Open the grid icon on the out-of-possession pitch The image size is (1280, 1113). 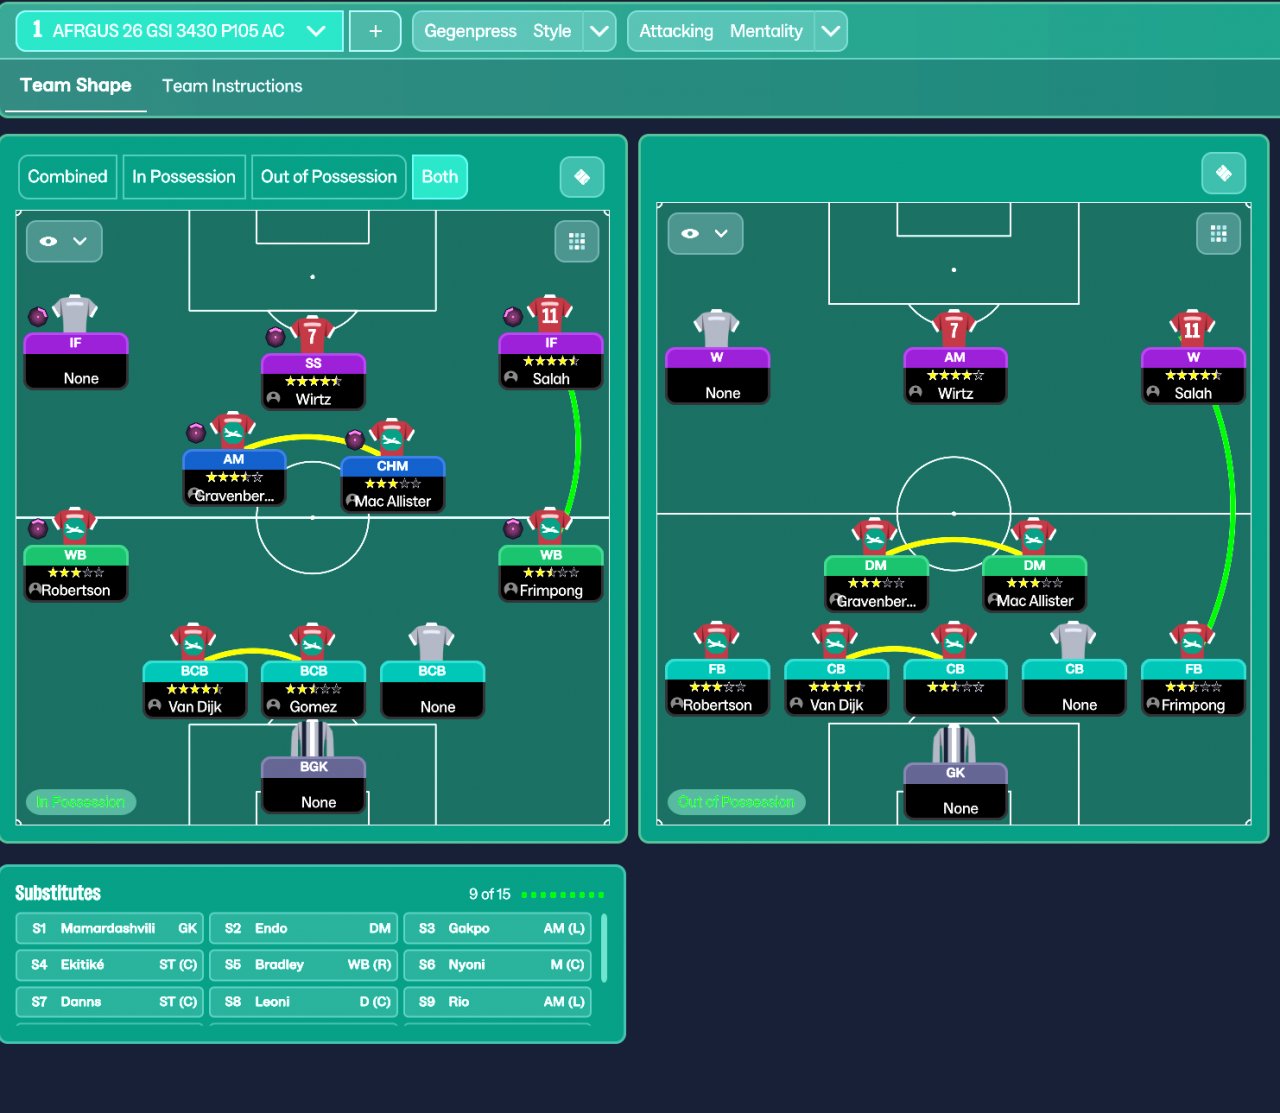pos(1218,233)
